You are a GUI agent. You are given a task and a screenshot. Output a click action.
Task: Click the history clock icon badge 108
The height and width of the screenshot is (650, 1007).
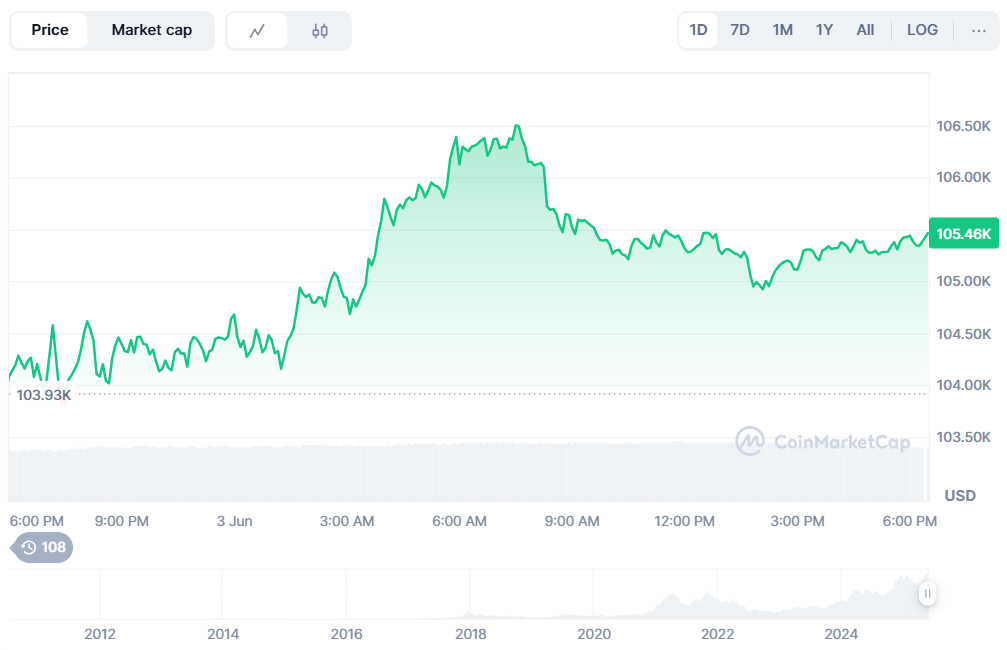click(x=42, y=547)
